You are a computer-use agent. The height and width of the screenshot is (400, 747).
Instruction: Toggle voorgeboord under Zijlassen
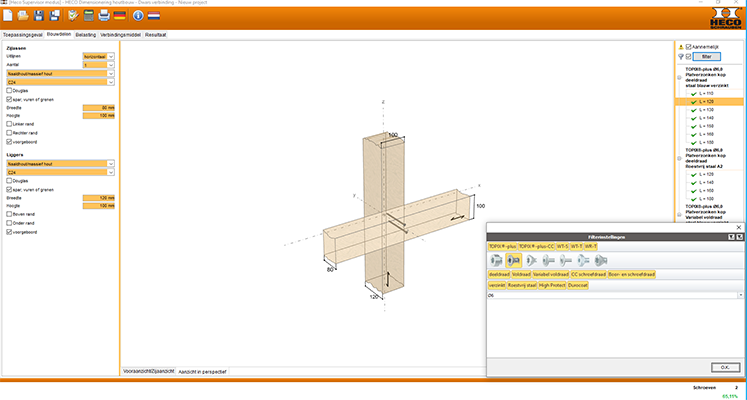9,142
